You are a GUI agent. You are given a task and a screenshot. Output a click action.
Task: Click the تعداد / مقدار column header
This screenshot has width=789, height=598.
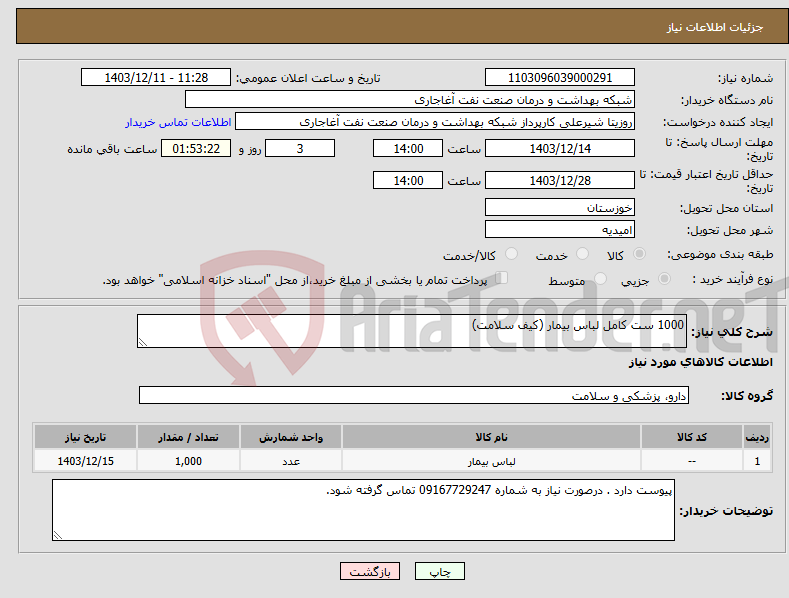click(x=188, y=437)
